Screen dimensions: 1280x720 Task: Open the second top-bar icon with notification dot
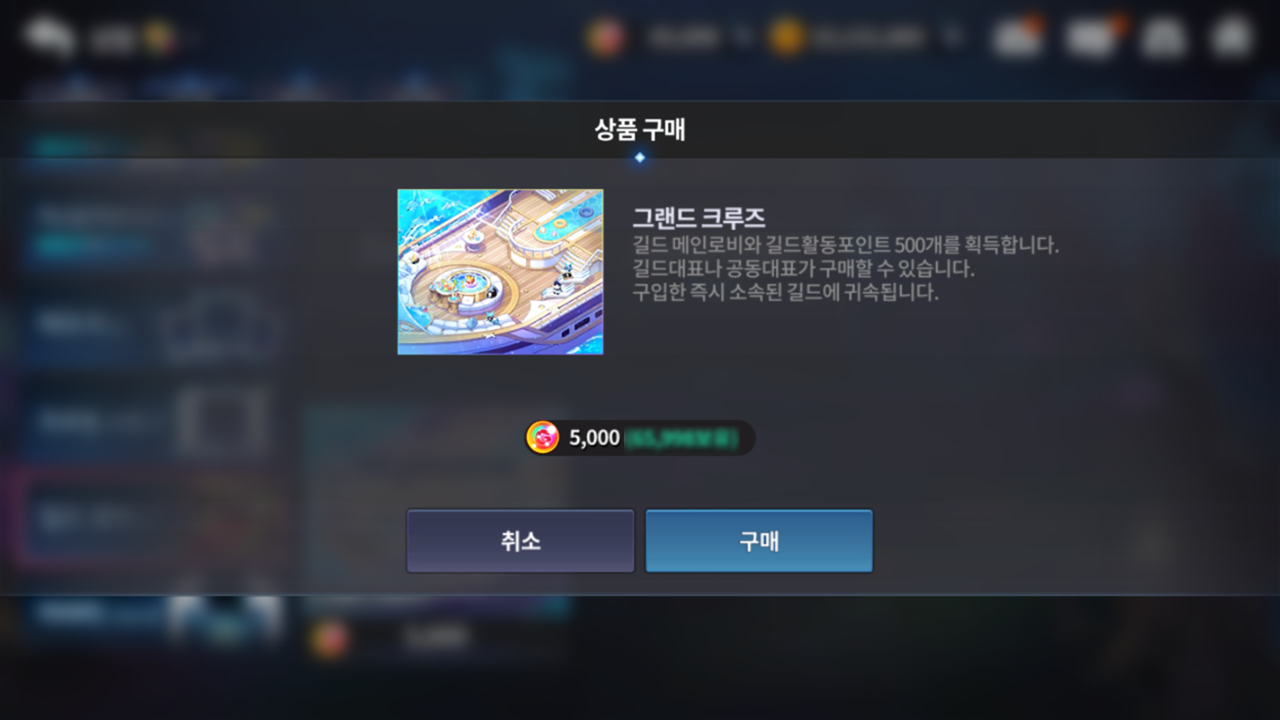coord(1090,37)
